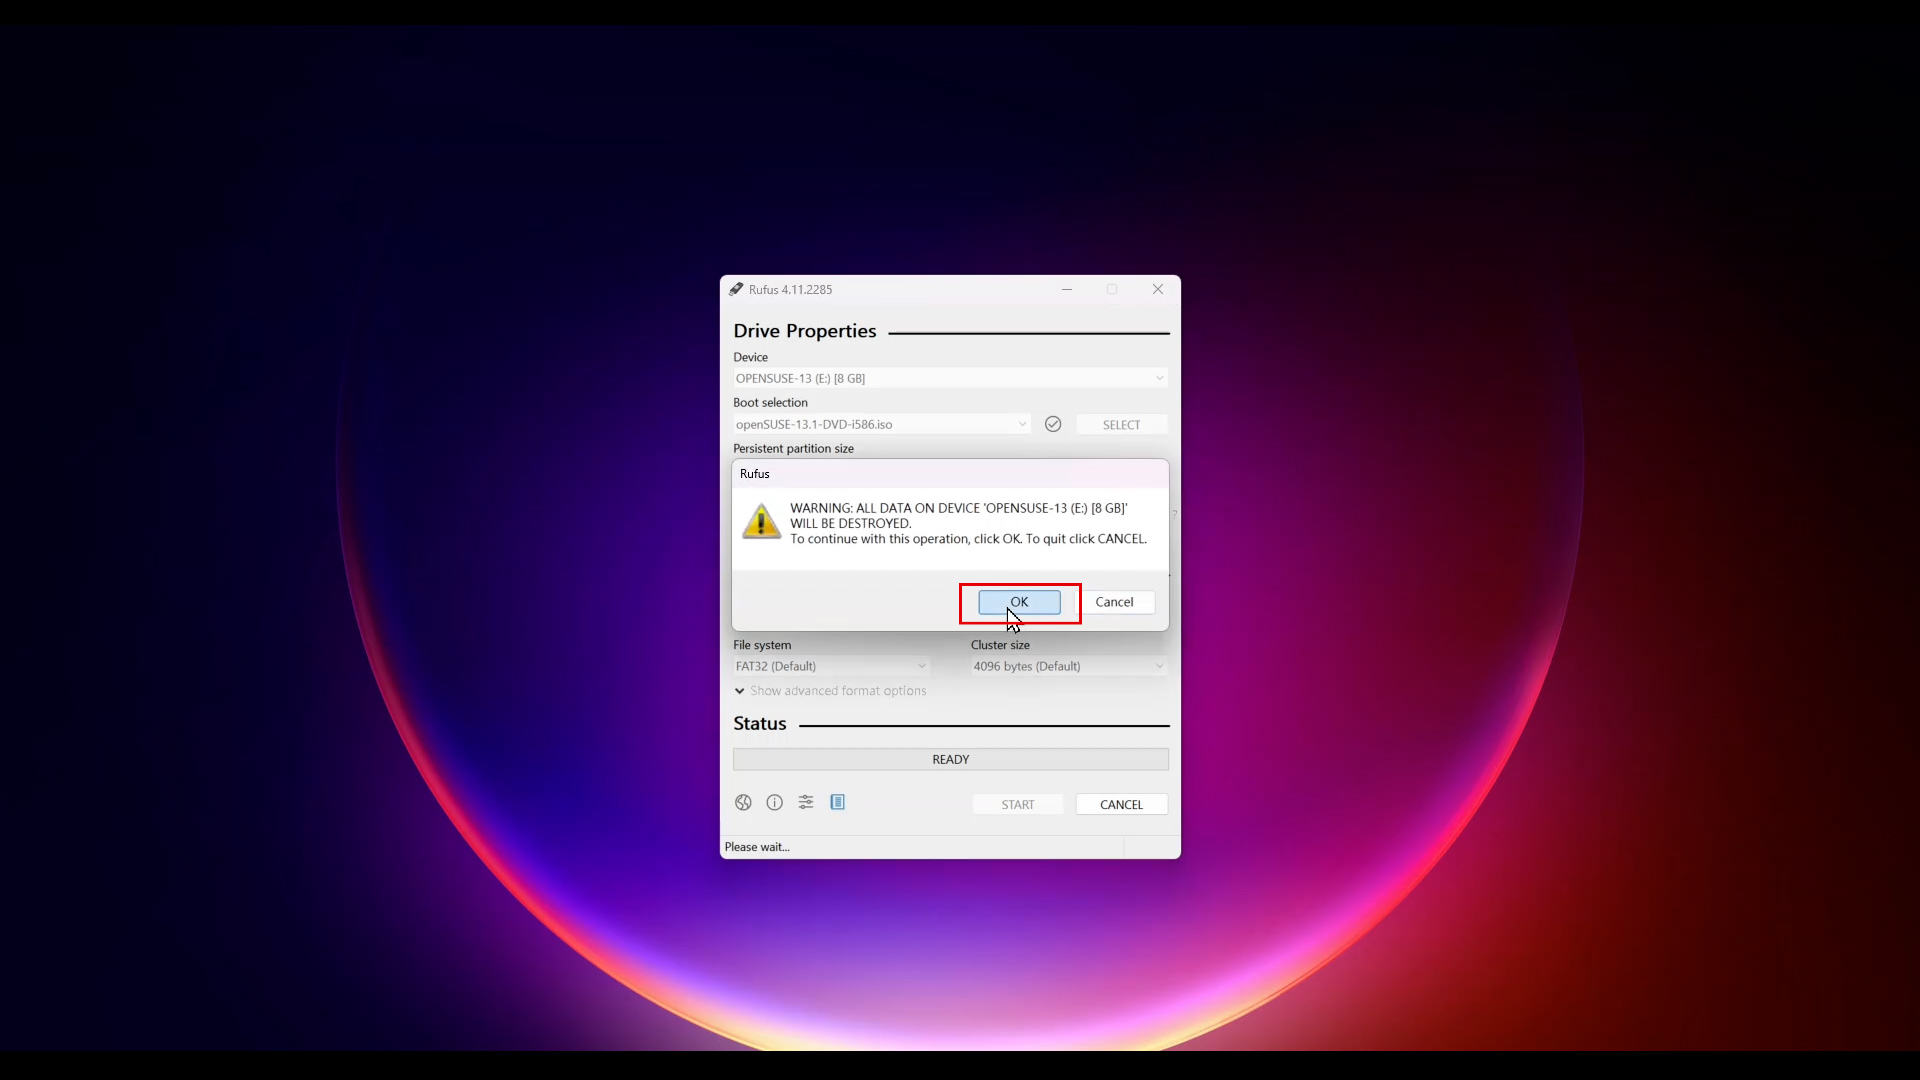Open Rufus settings sliders icon
The height and width of the screenshot is (1080, 1920).
tap(806, 802)
